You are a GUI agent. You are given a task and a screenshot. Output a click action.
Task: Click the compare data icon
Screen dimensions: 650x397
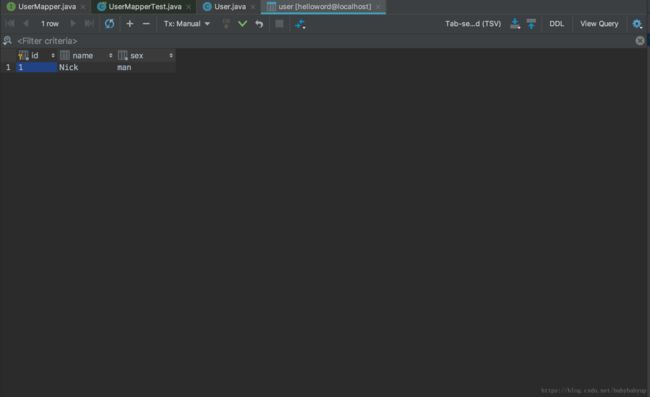click(300, 24)
